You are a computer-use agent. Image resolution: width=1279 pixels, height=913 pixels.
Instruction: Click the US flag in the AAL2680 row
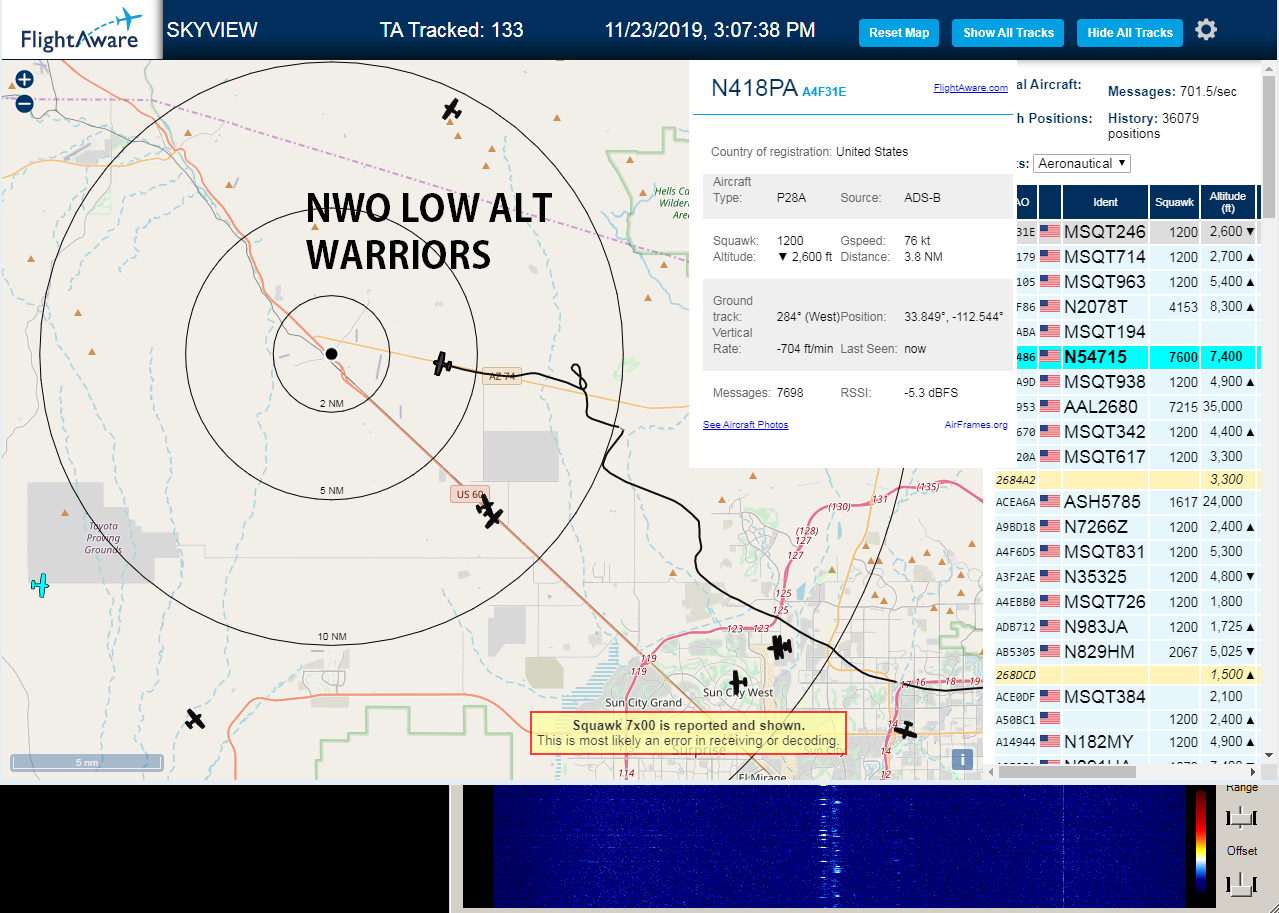tap(1050, 407)
